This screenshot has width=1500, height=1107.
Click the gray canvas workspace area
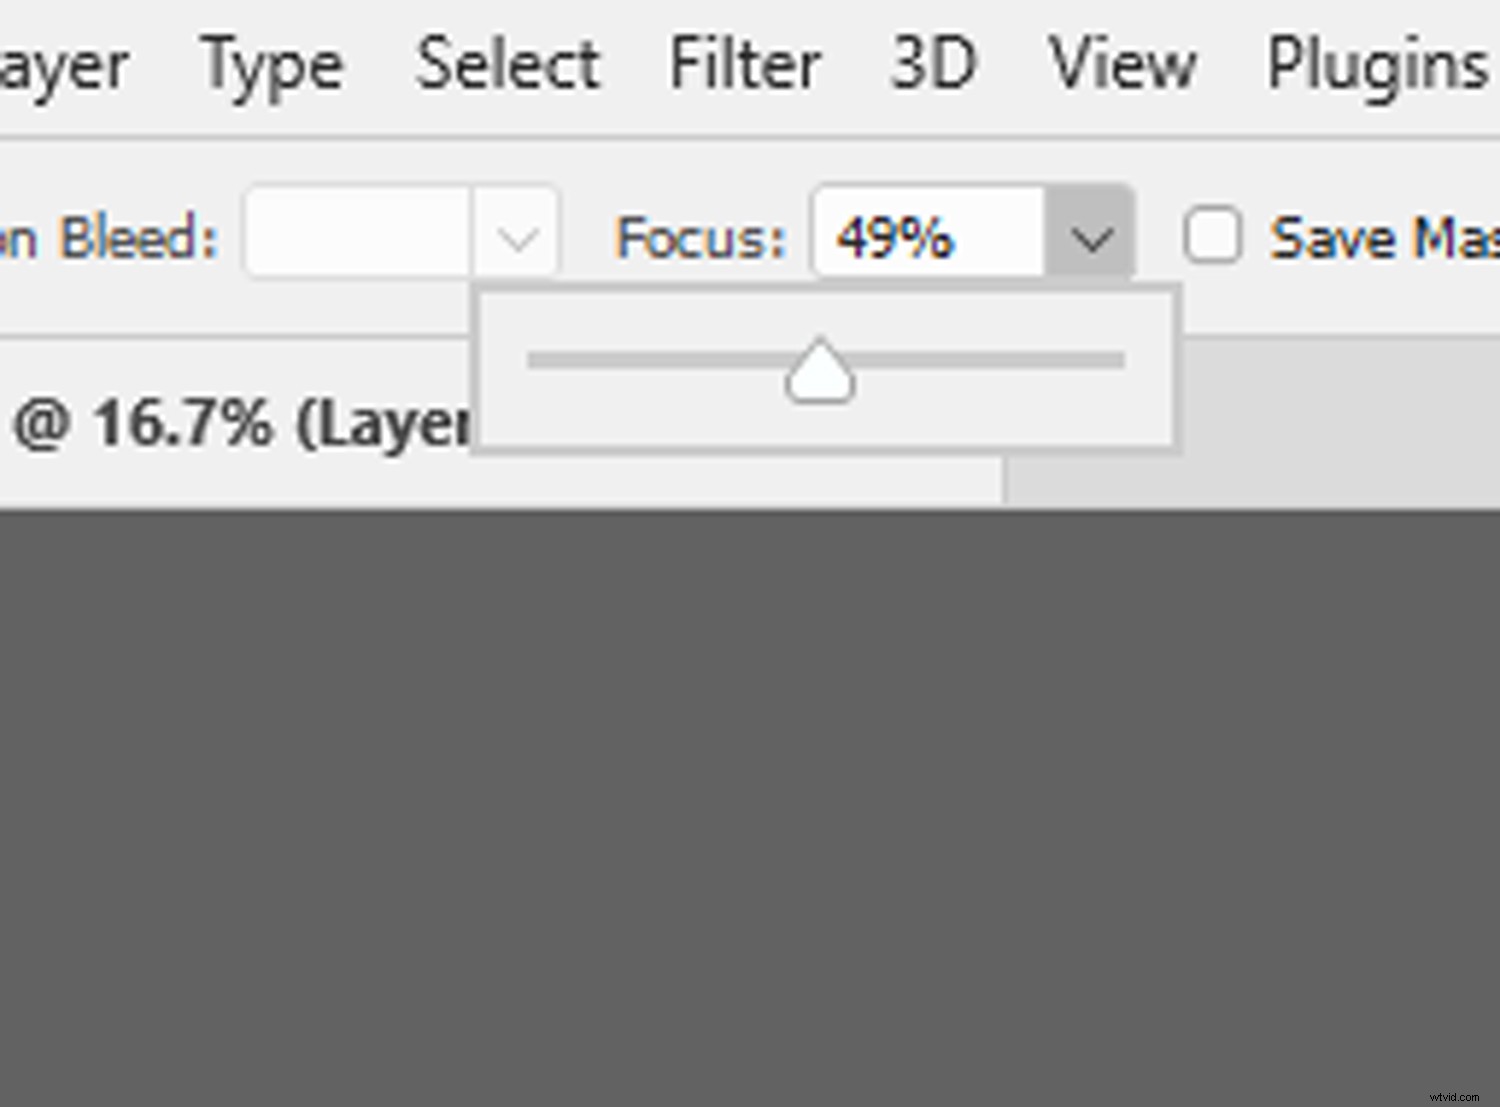coord(750,800)
